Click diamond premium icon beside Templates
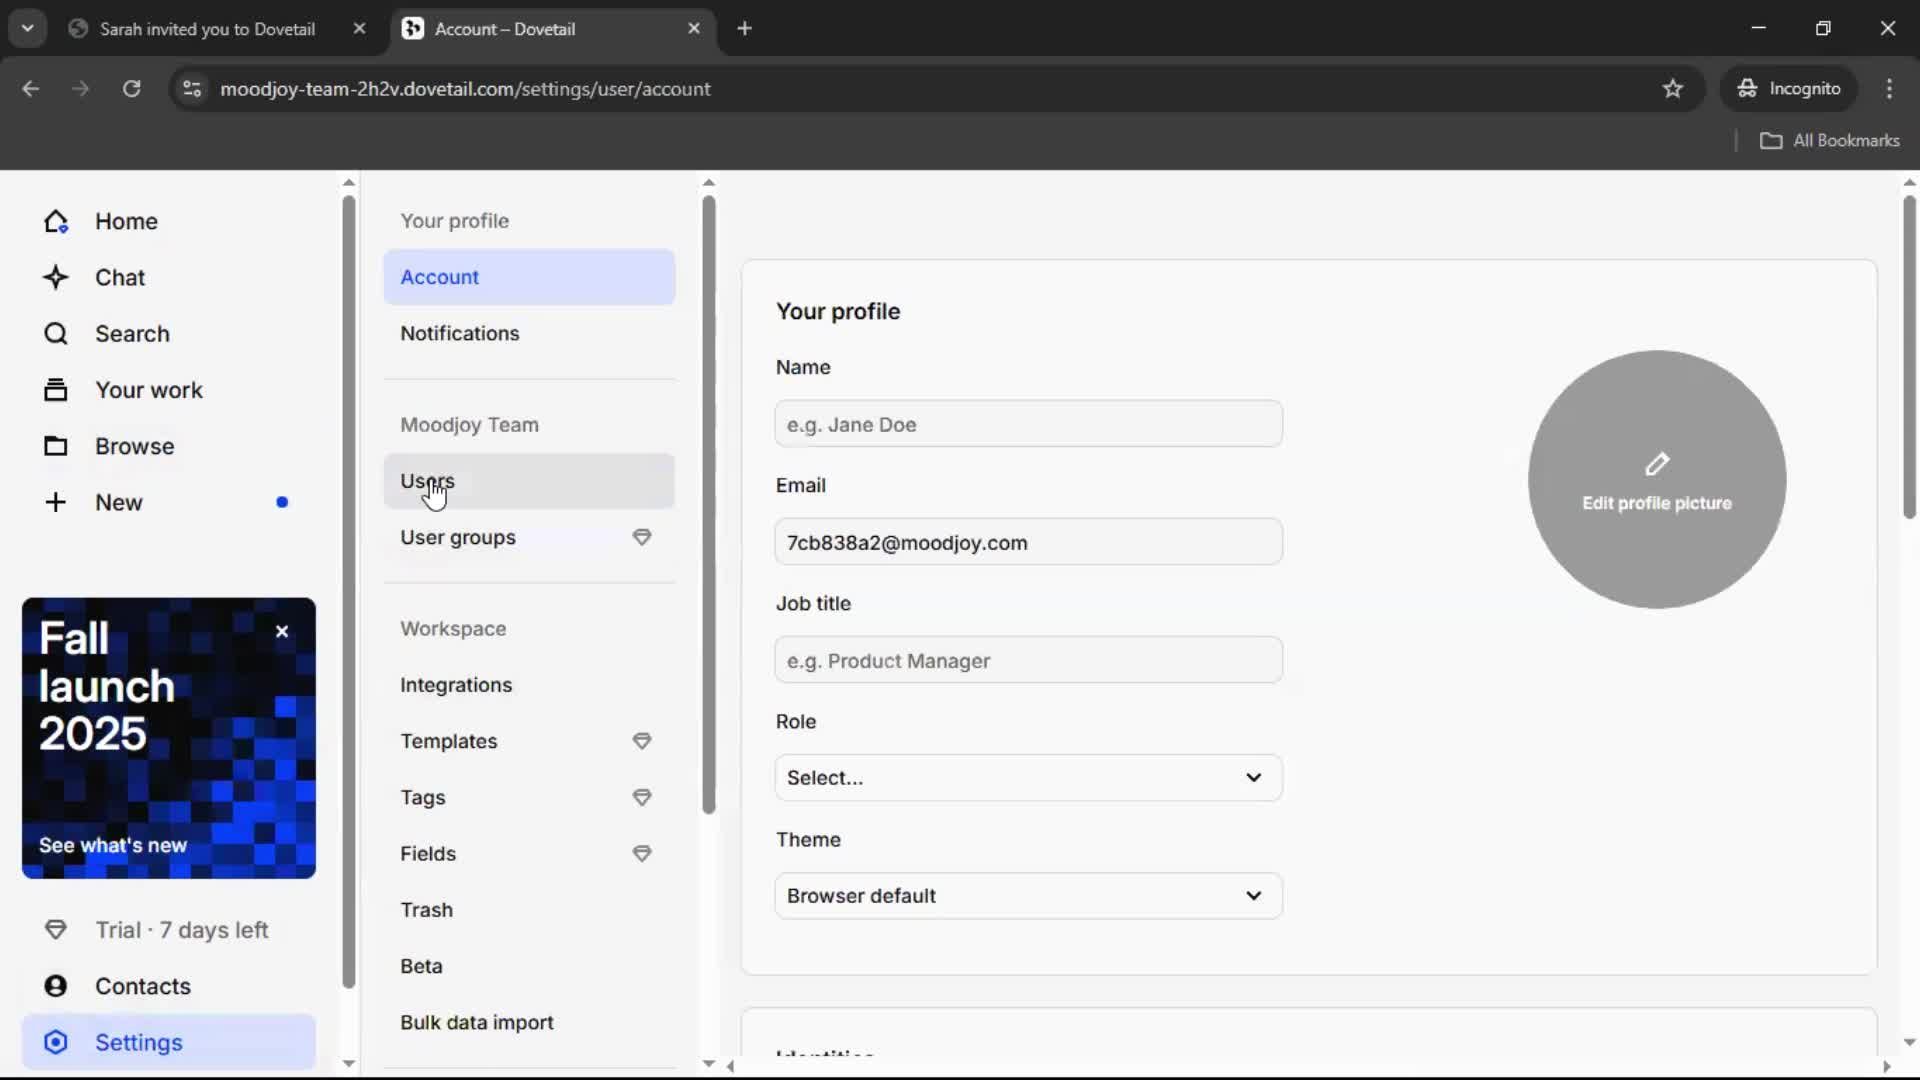 point(642,741)
